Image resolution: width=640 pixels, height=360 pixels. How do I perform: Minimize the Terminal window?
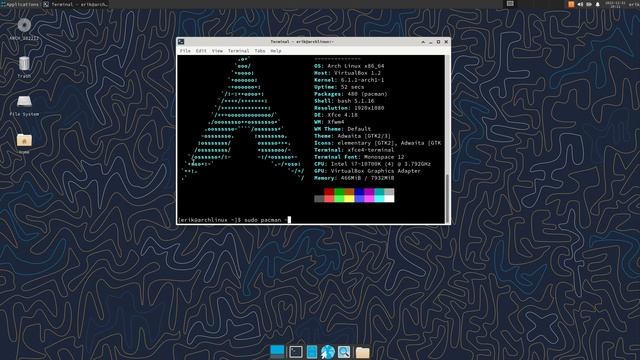(x=431, y=42)
